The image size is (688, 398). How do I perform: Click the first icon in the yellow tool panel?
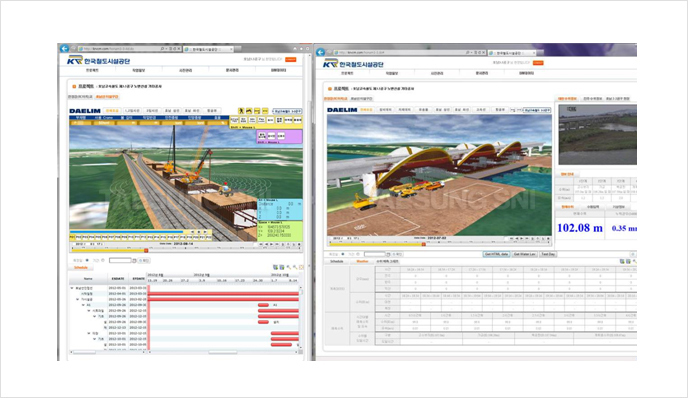pyautogui.click(x=234, y=120)
